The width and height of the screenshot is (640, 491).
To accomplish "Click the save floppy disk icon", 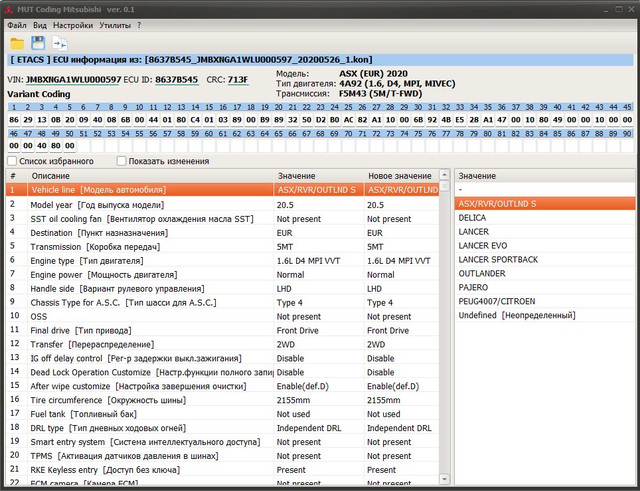I will coord(38,43).
